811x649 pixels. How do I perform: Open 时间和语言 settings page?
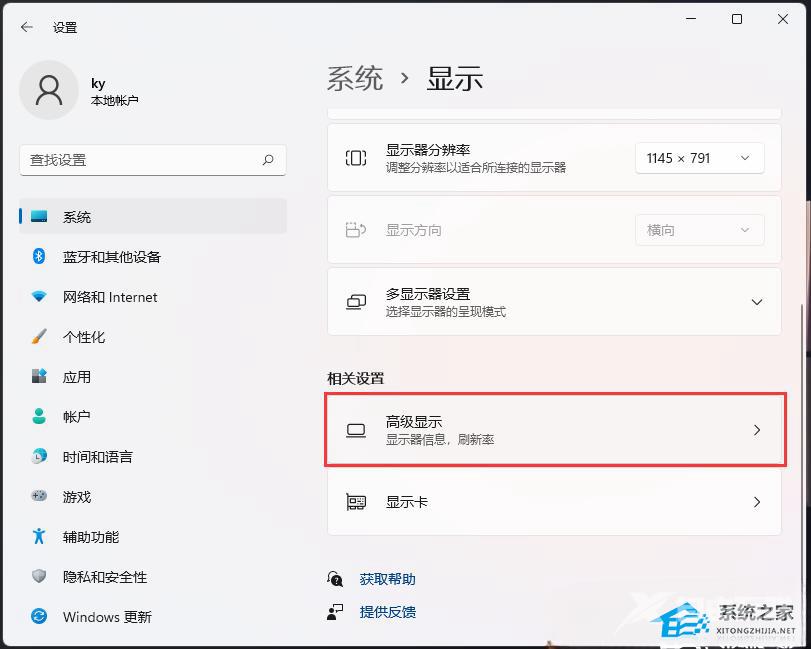(153, 456)
